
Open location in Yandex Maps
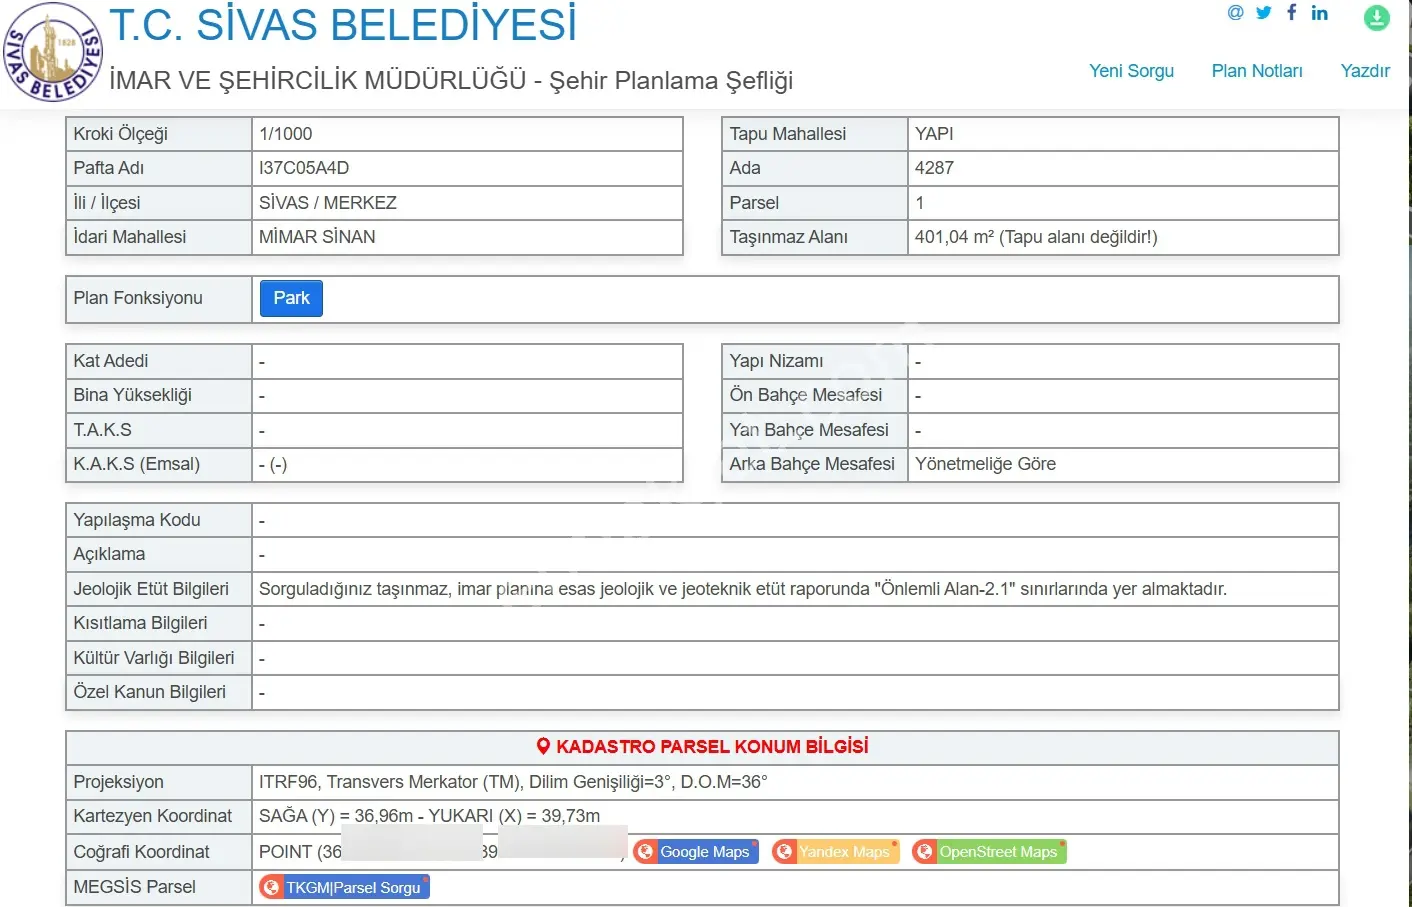pos(835,852)
